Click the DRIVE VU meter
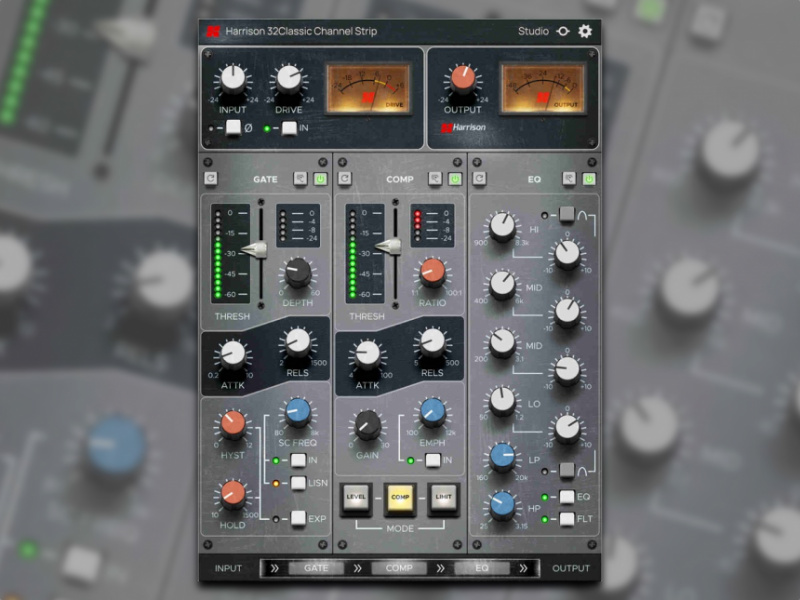Screen dimensions: 800x600 368,88
